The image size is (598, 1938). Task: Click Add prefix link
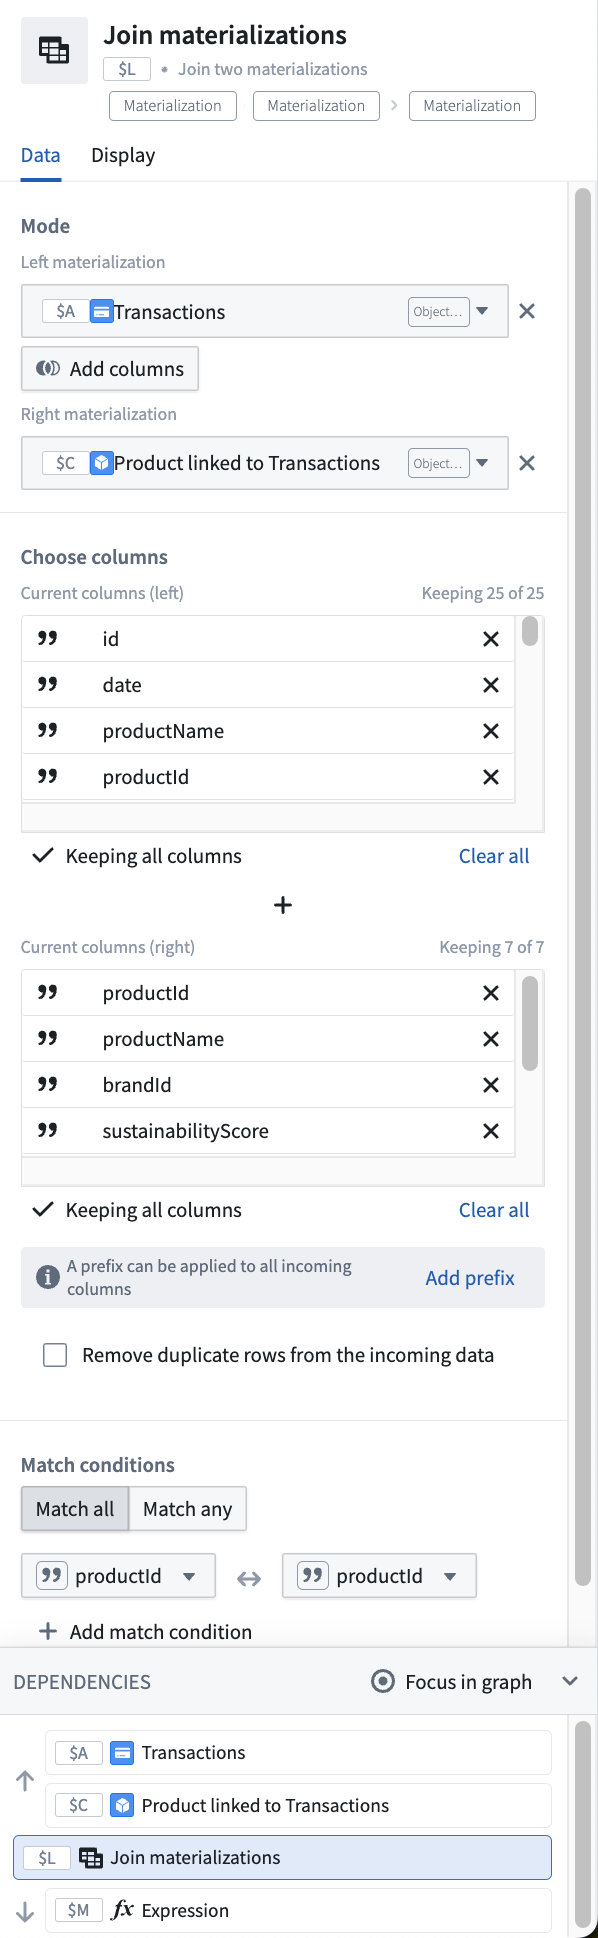pos(470,1278)
